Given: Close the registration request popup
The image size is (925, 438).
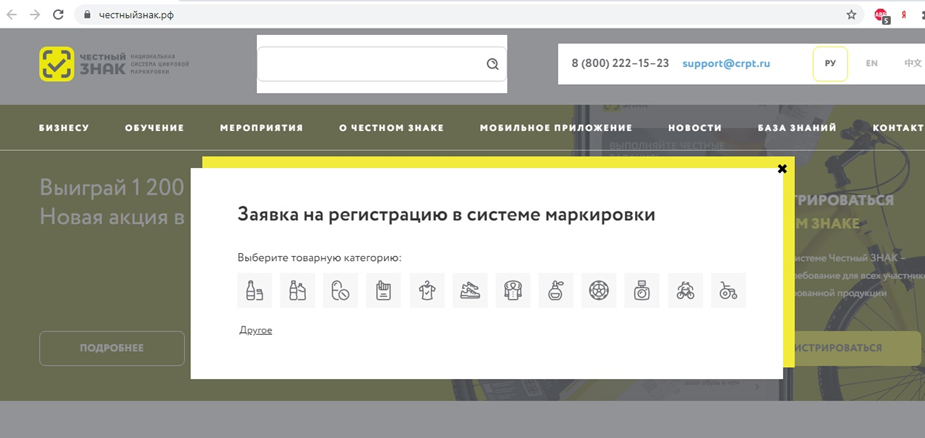Looking at the screenshot, I should point(782,169).
